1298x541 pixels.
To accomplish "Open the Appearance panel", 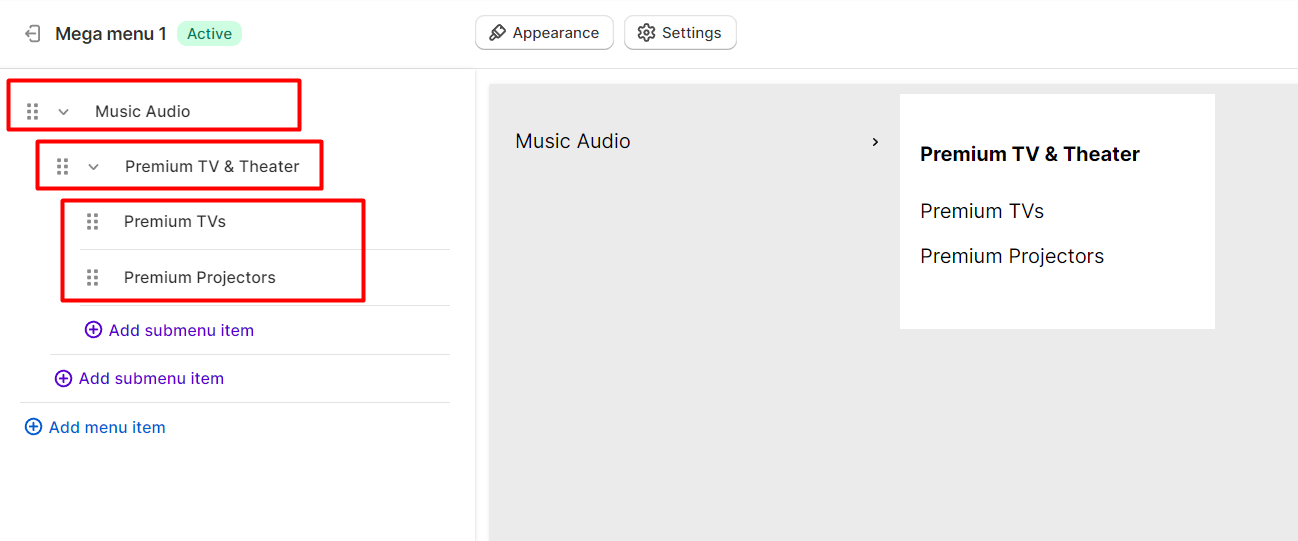I will [544, 33].
